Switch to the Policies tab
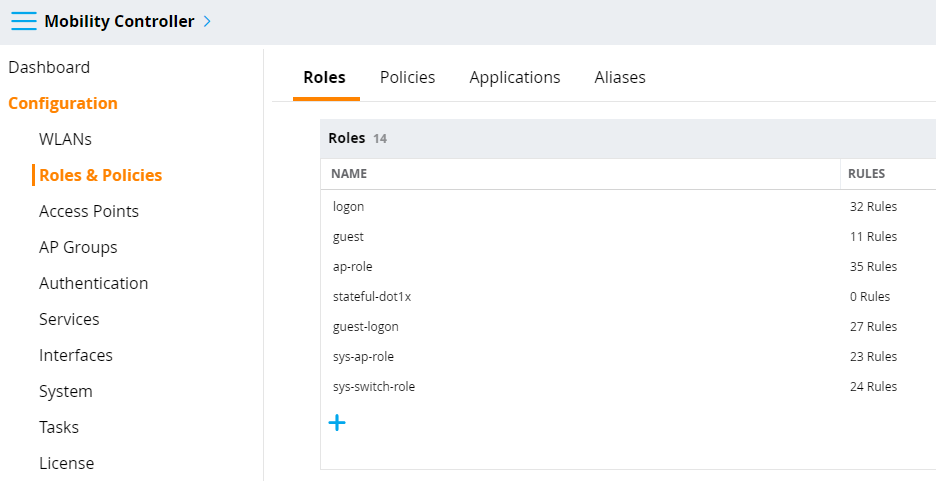Viewport: 936px width, 481px height. (x=408, y=78)
